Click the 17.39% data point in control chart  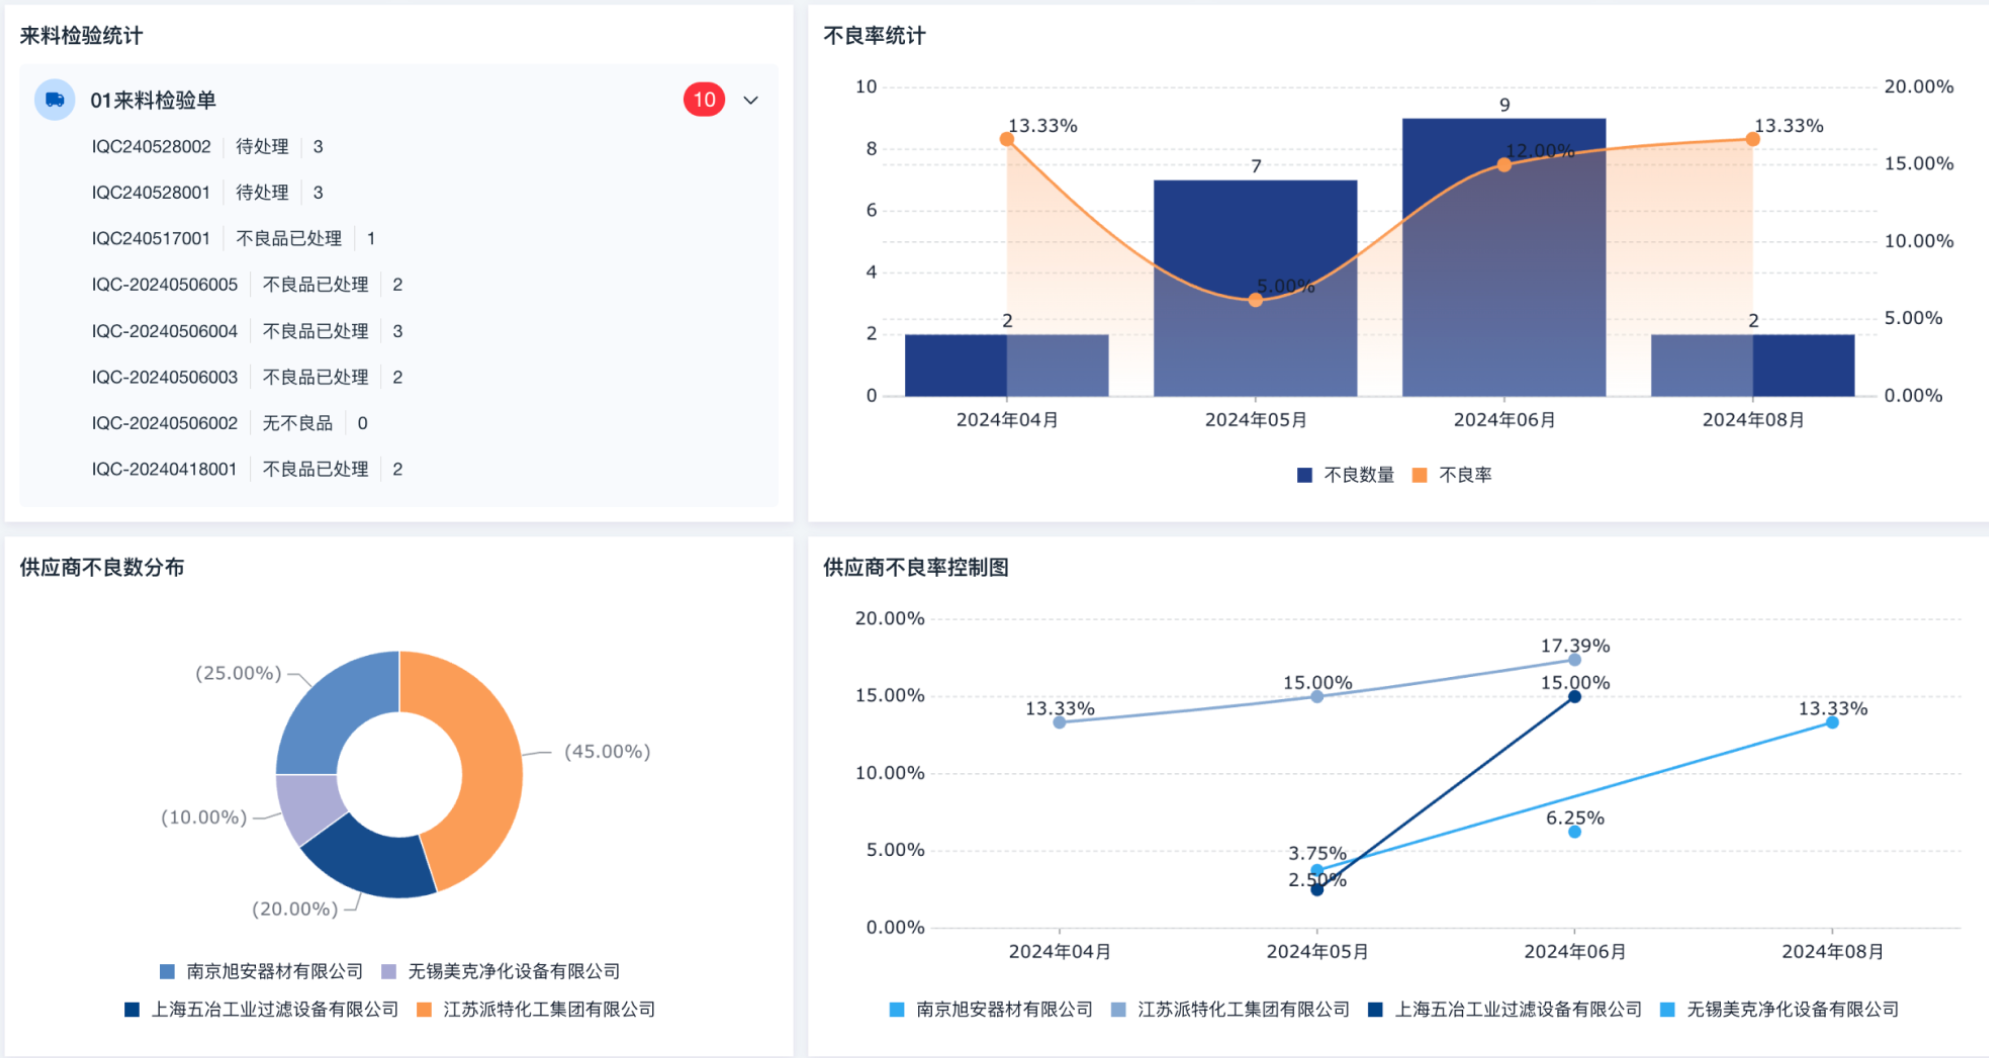point(1574,660)
